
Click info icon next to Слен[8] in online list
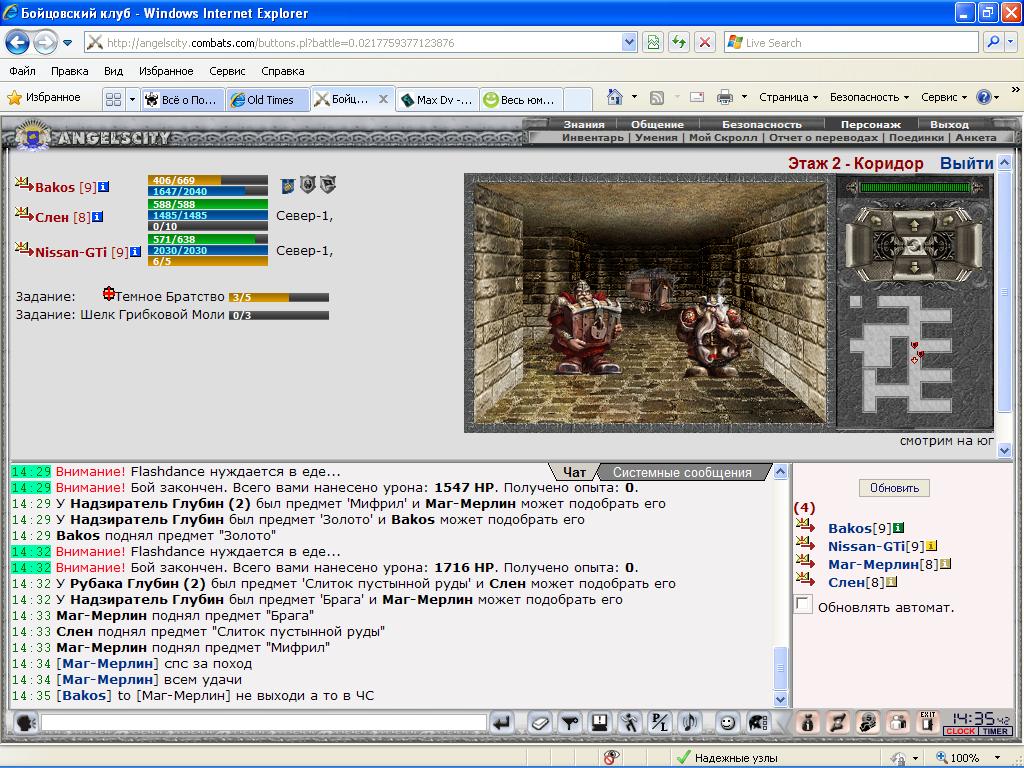[891, 582]
